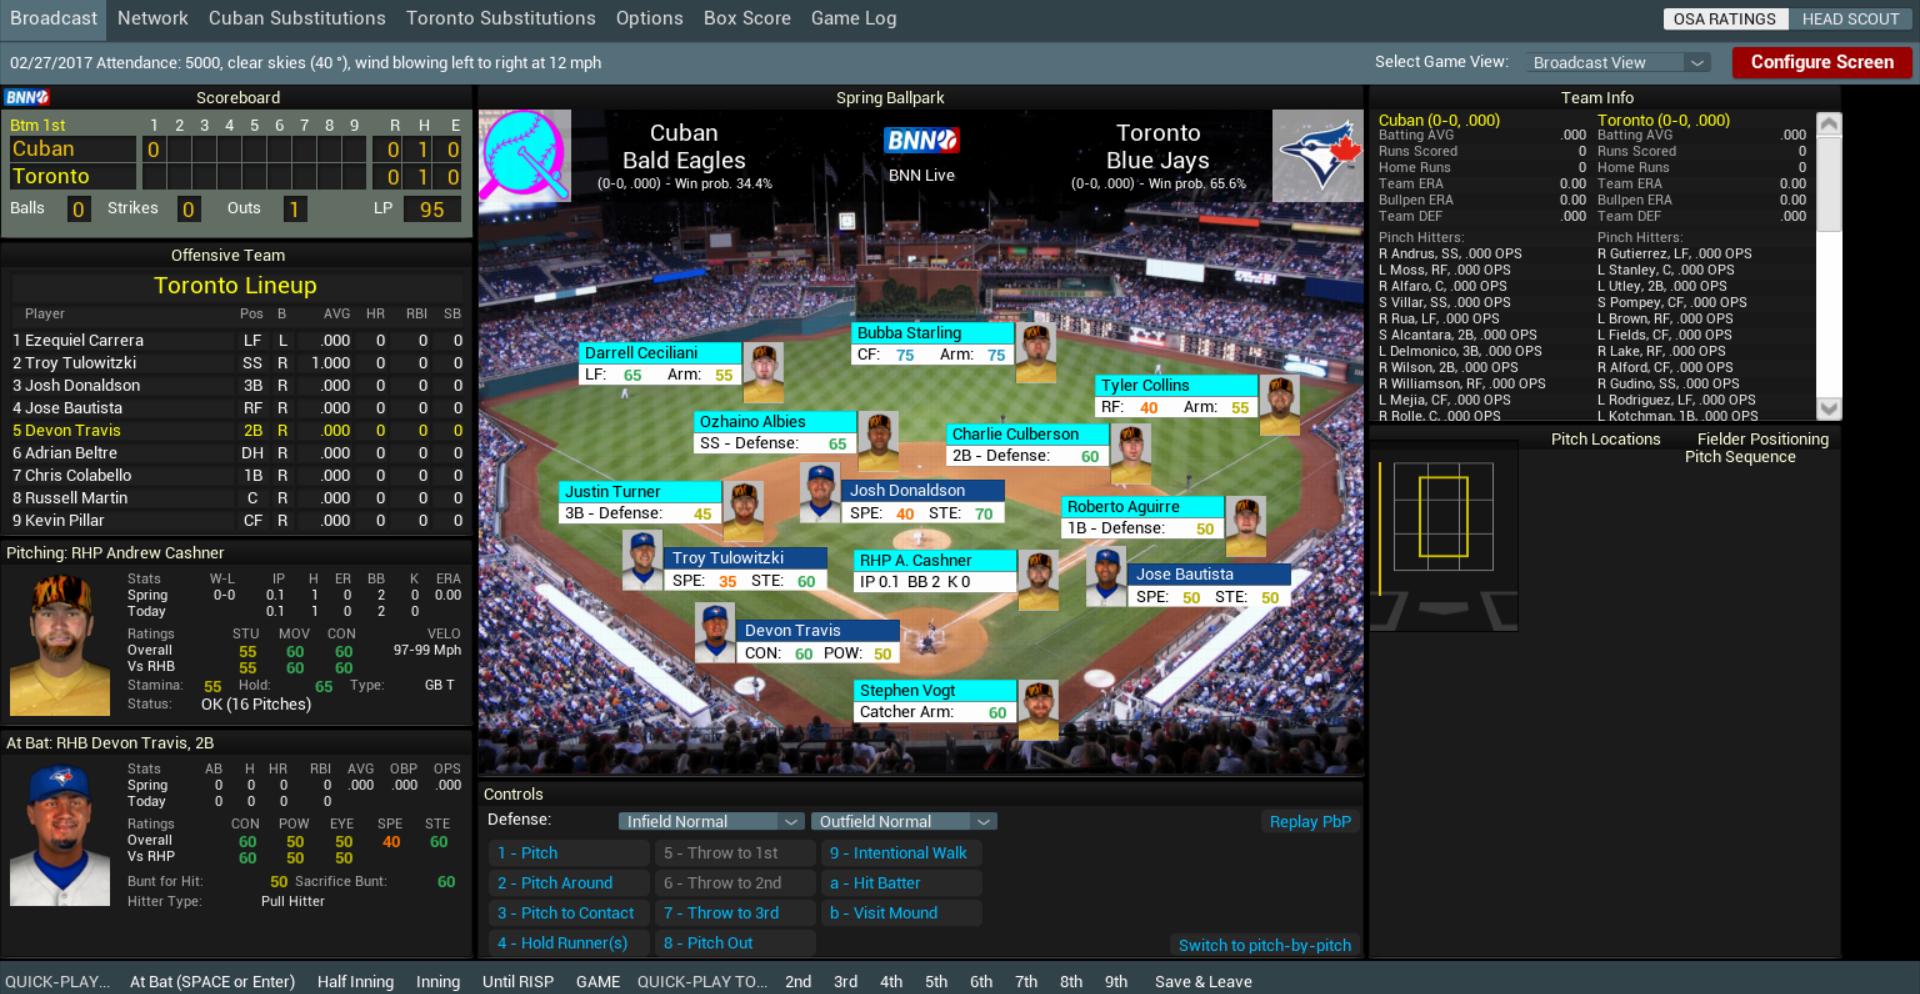This screenshot has width=1920, height=994.
Task: Choose 8 - Pitch Out
Action: 736,943
